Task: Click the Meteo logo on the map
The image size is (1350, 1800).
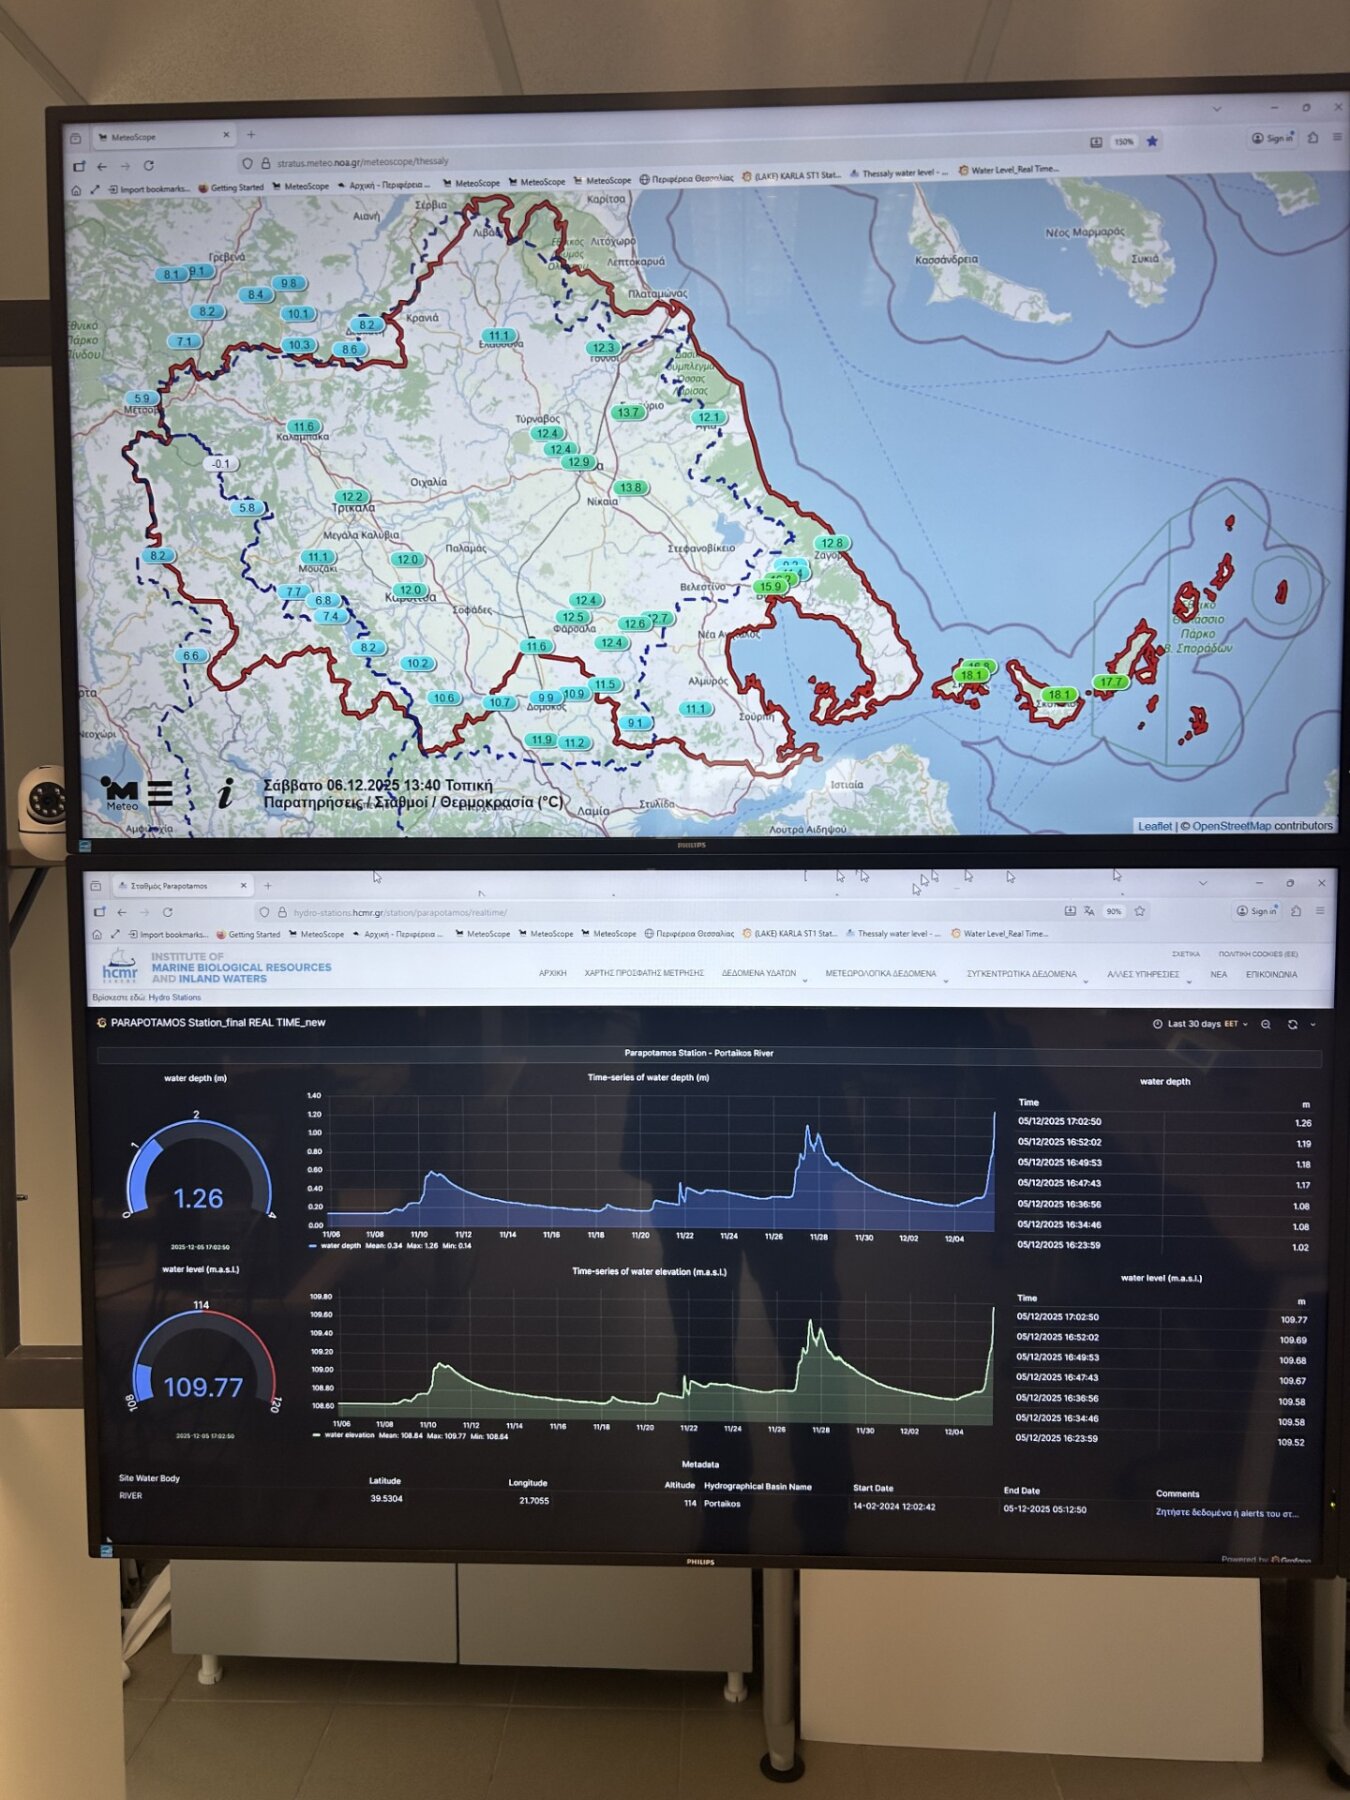Action: click(x=121, y=793)
